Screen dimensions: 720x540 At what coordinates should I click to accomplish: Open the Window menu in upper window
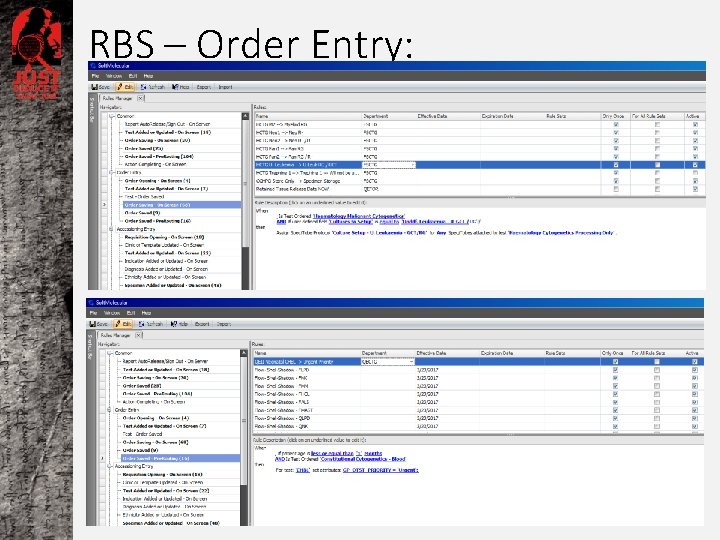(x=114, y=76)
